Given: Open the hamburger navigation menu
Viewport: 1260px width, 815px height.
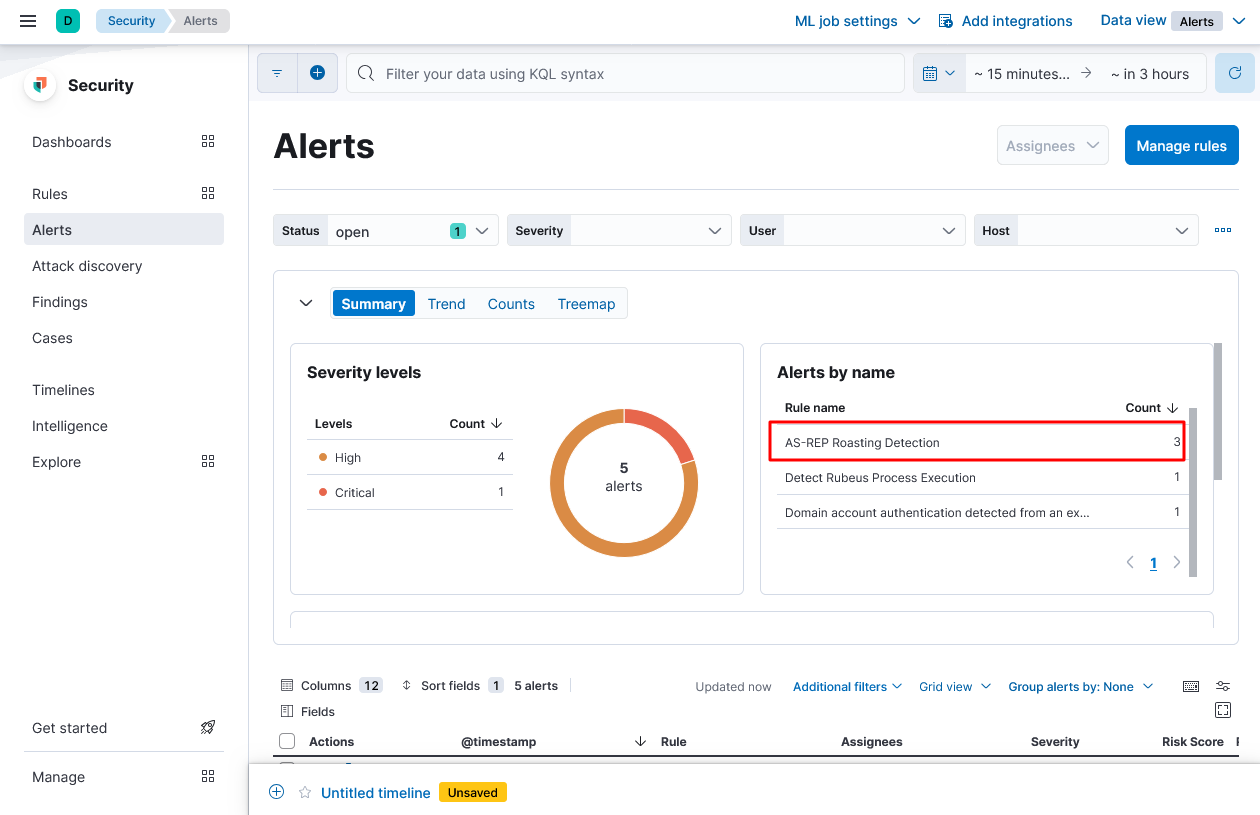Looking at the screenshot, I should coord(28,21).
